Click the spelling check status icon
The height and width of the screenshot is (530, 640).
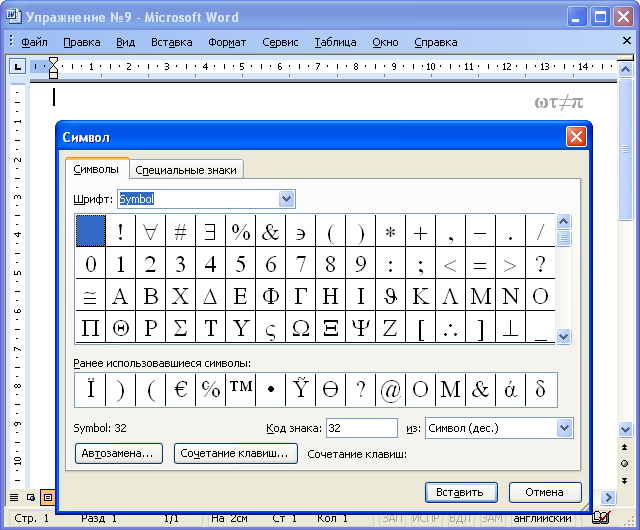point(602,517)
